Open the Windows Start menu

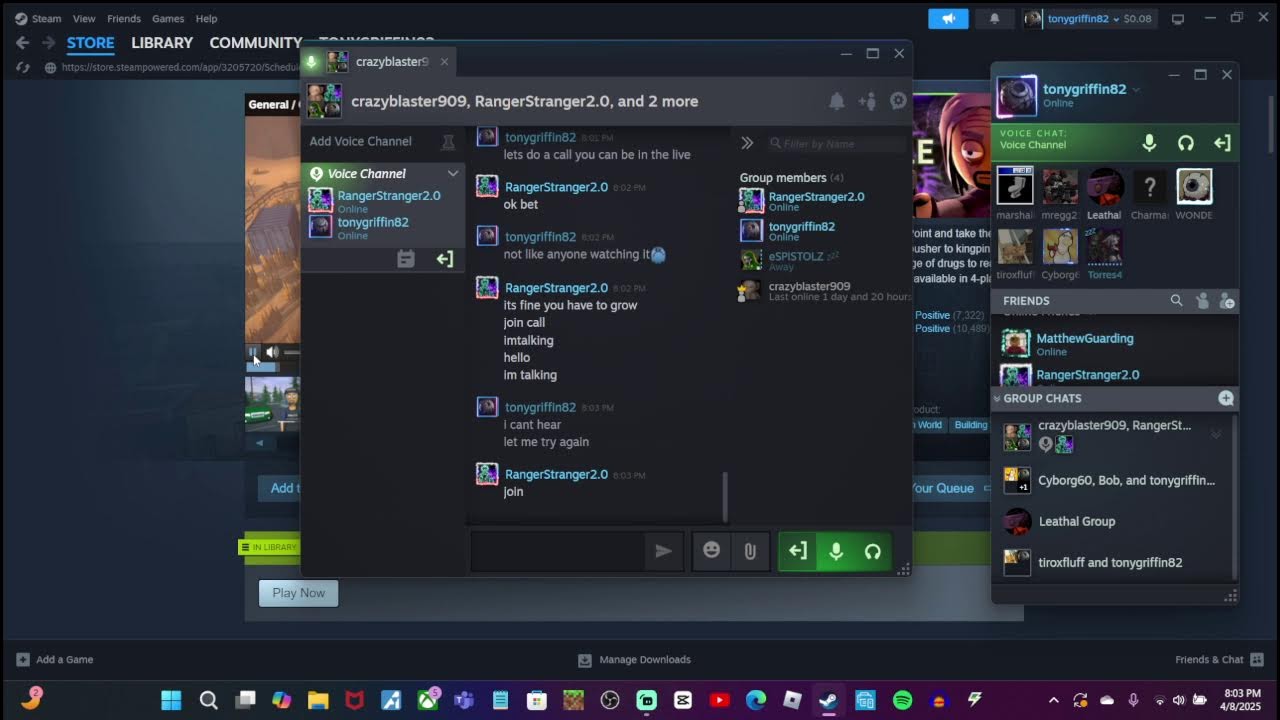pyautogui.click(x=171, y=700)
